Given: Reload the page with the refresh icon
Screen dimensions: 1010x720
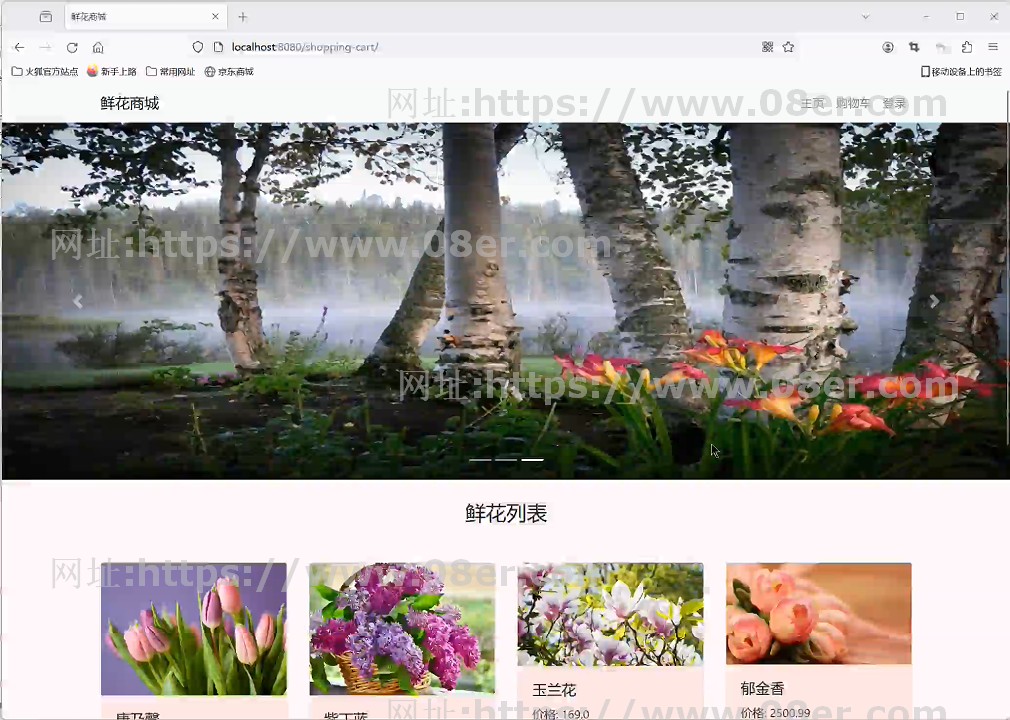Looking at the screenshot, I should click(x=72, y=47).
